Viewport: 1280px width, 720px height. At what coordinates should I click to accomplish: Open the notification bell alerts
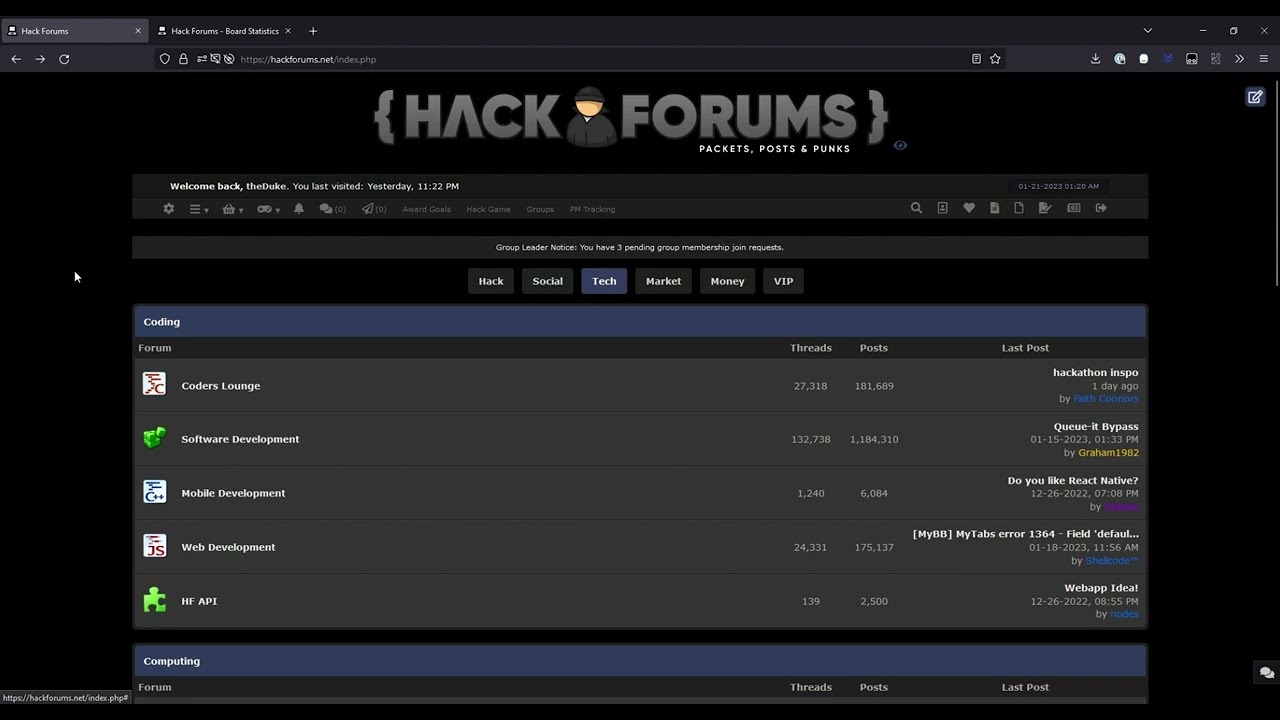[x=299, y=208]
